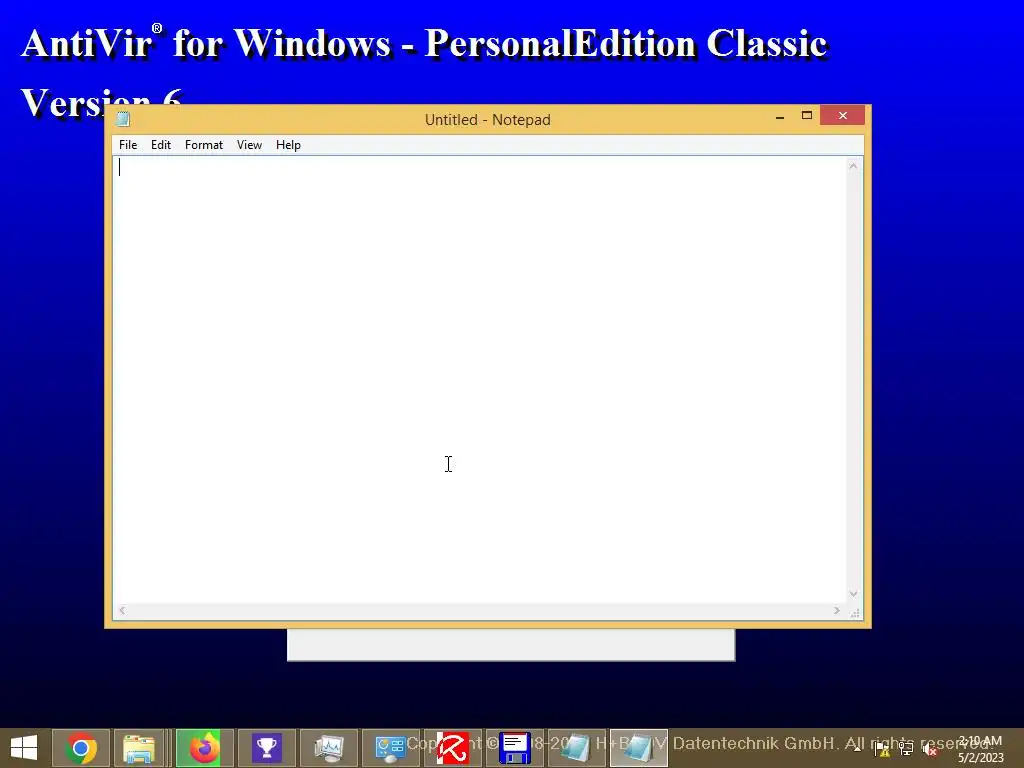Image resolution: width=1024 pixels, height=768 pixels.
Task: Close the Notepad window
Action: tap(842, 116)
